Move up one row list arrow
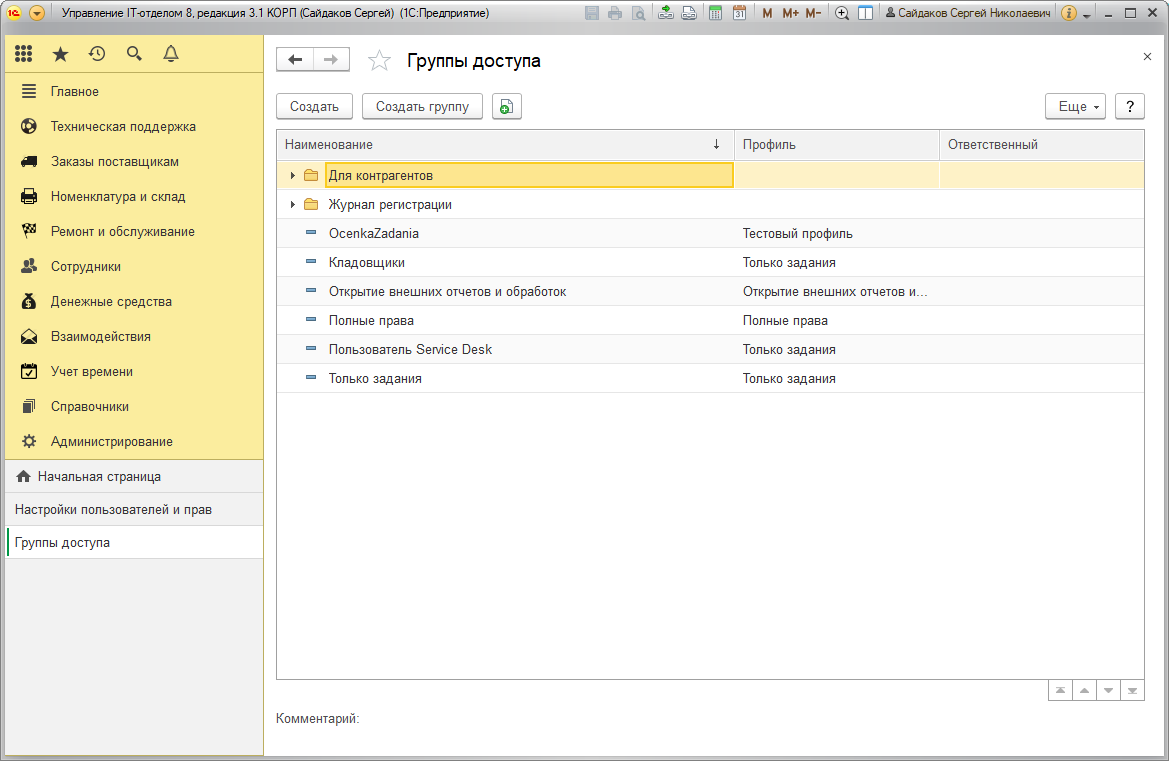The width and height of the screenshot is (1169, 761). (x=1084, y=691)
